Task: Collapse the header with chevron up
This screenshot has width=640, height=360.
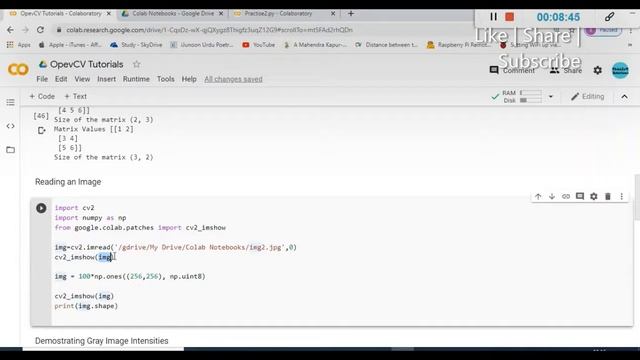Action: click(624, 97)
